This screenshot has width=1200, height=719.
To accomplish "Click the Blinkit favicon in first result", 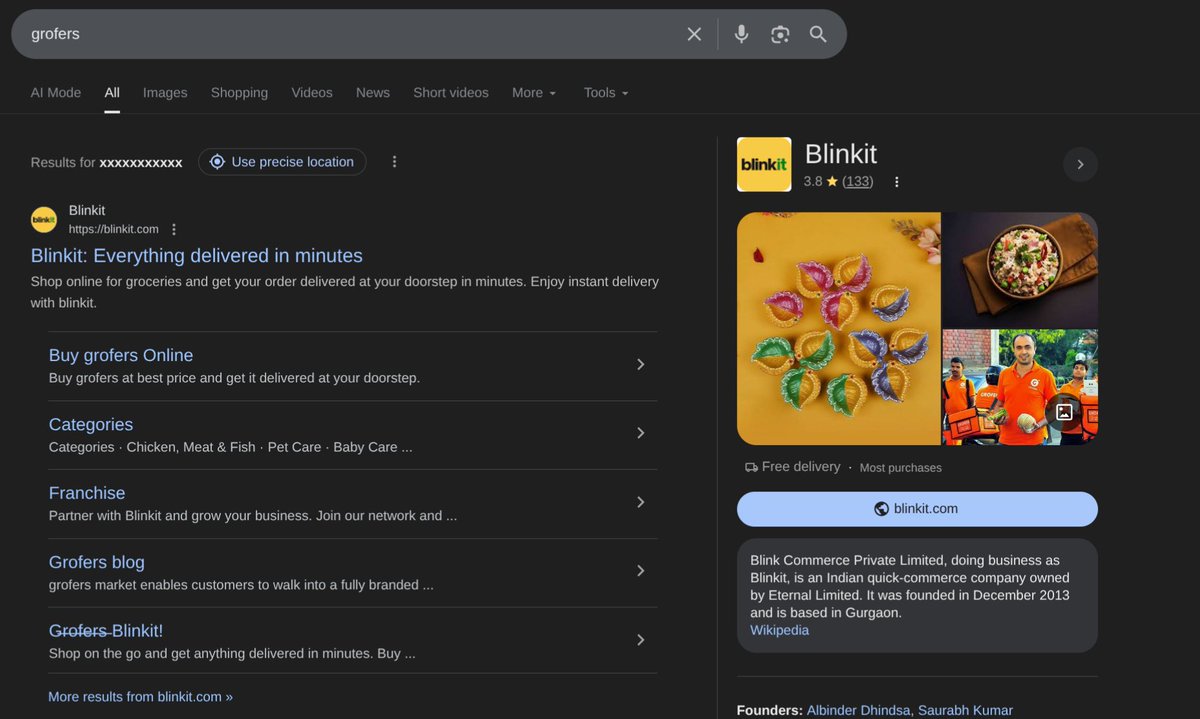I will (x=44, y=219).
